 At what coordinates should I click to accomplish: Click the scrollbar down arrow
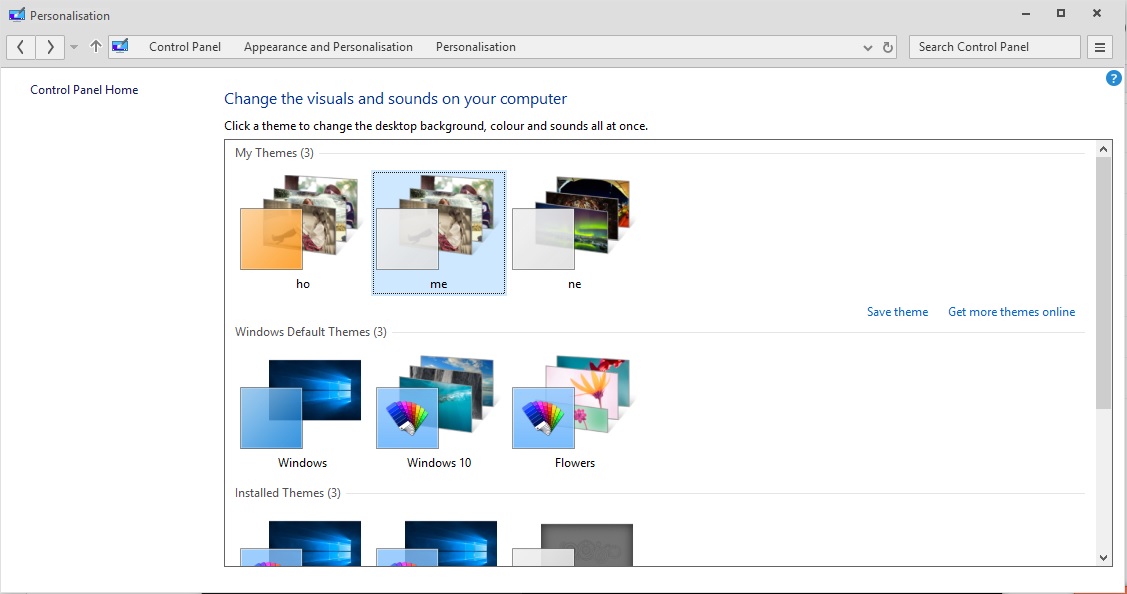click(x=1103, y=557)
